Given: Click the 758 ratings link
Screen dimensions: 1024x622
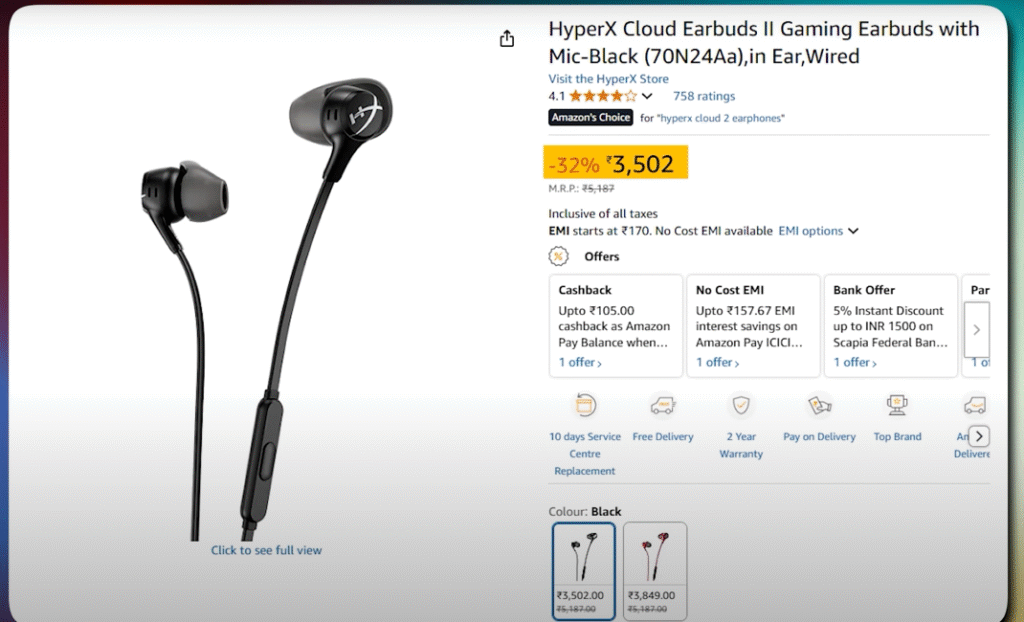Looking at the screenshot, I should [x=703, y=95].
